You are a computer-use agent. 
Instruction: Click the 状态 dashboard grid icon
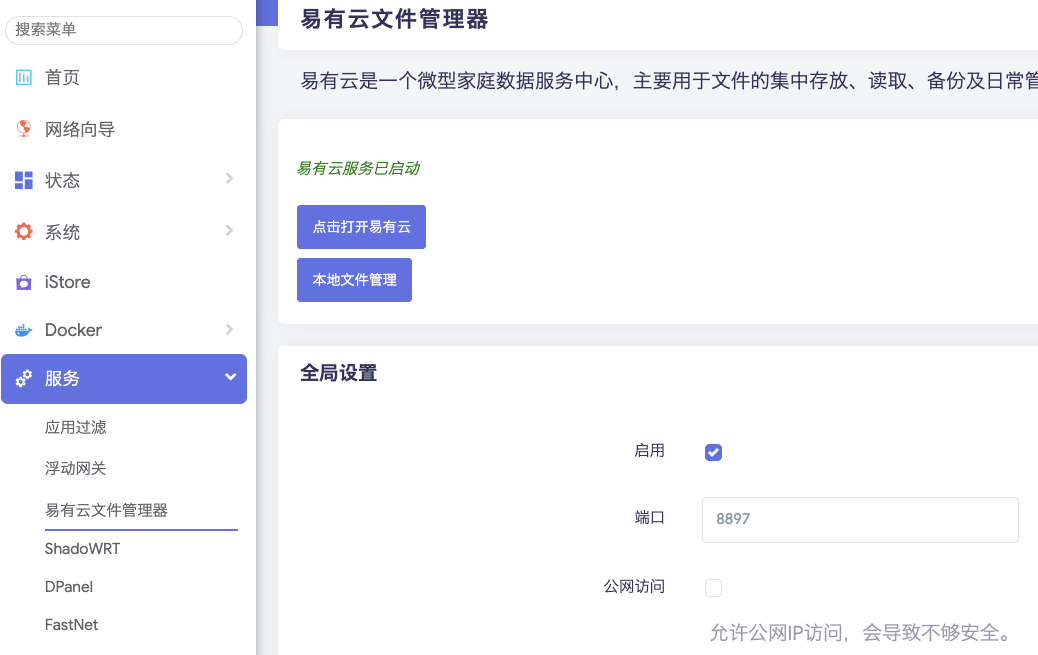pos(24,180)
